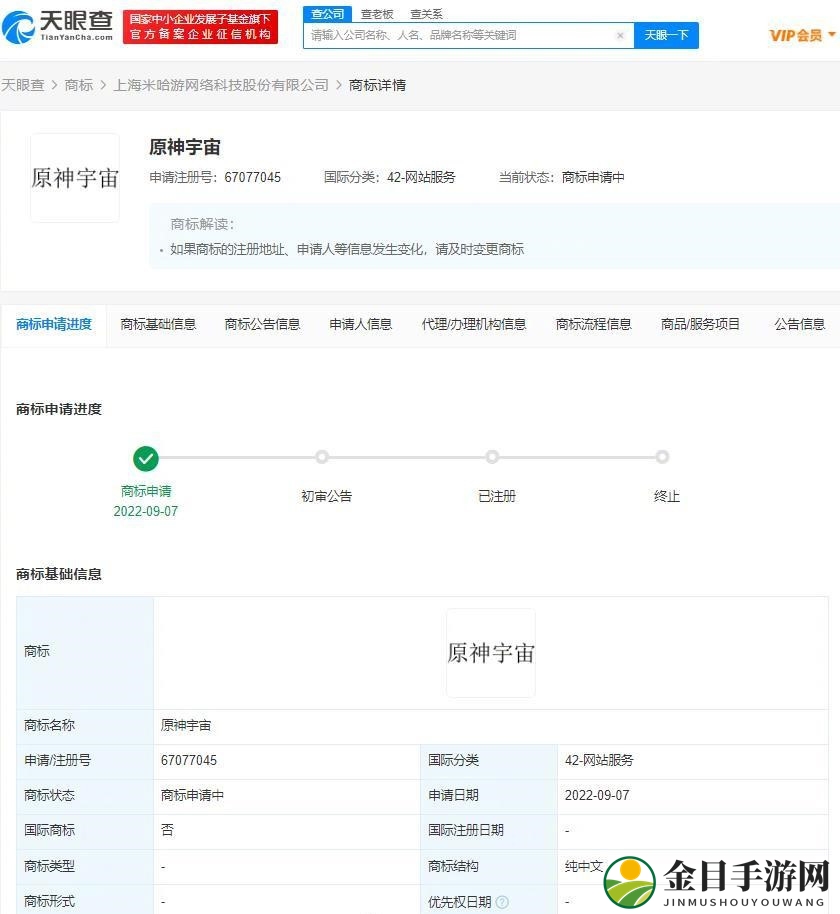Click the 原神宇宙 page title
The width and height of the screenshot is (840, 914).
point(185,147)
